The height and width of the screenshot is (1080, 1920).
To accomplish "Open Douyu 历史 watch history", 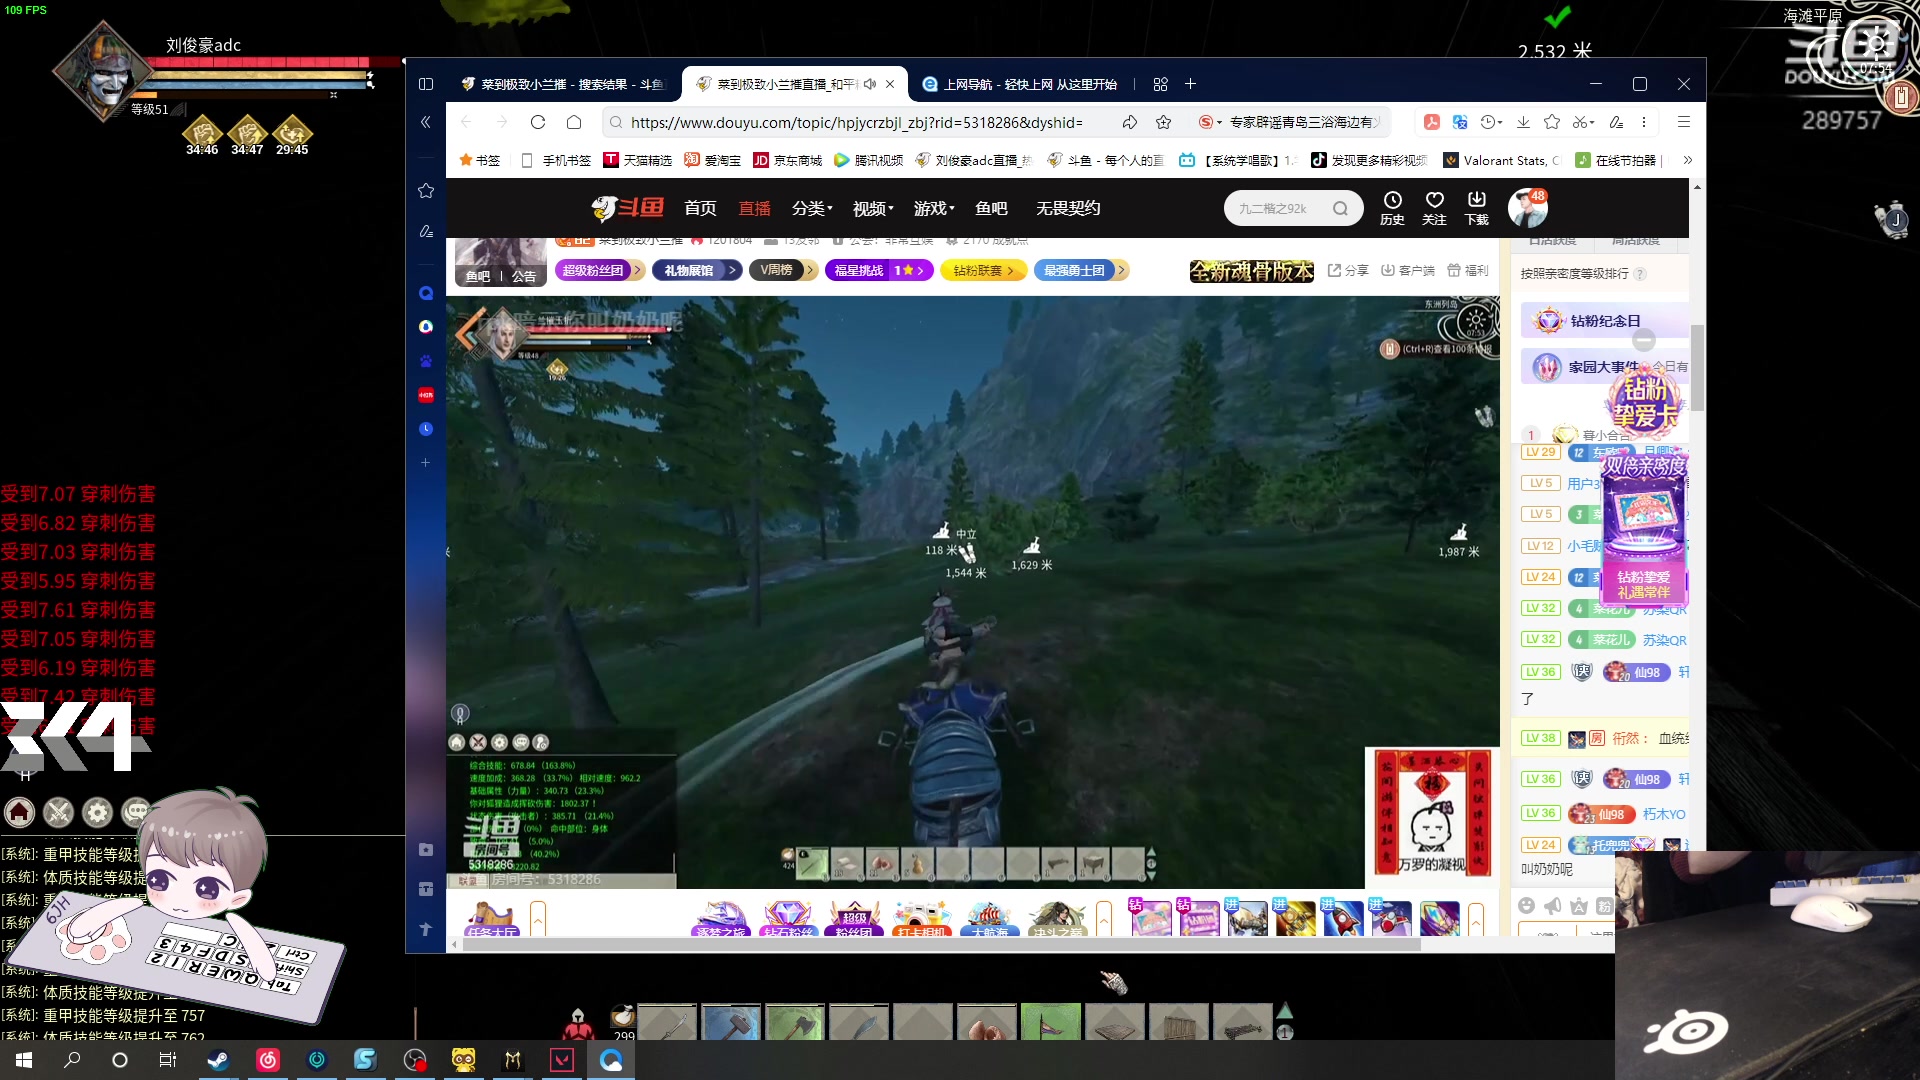I will (x=1392, y=208).
